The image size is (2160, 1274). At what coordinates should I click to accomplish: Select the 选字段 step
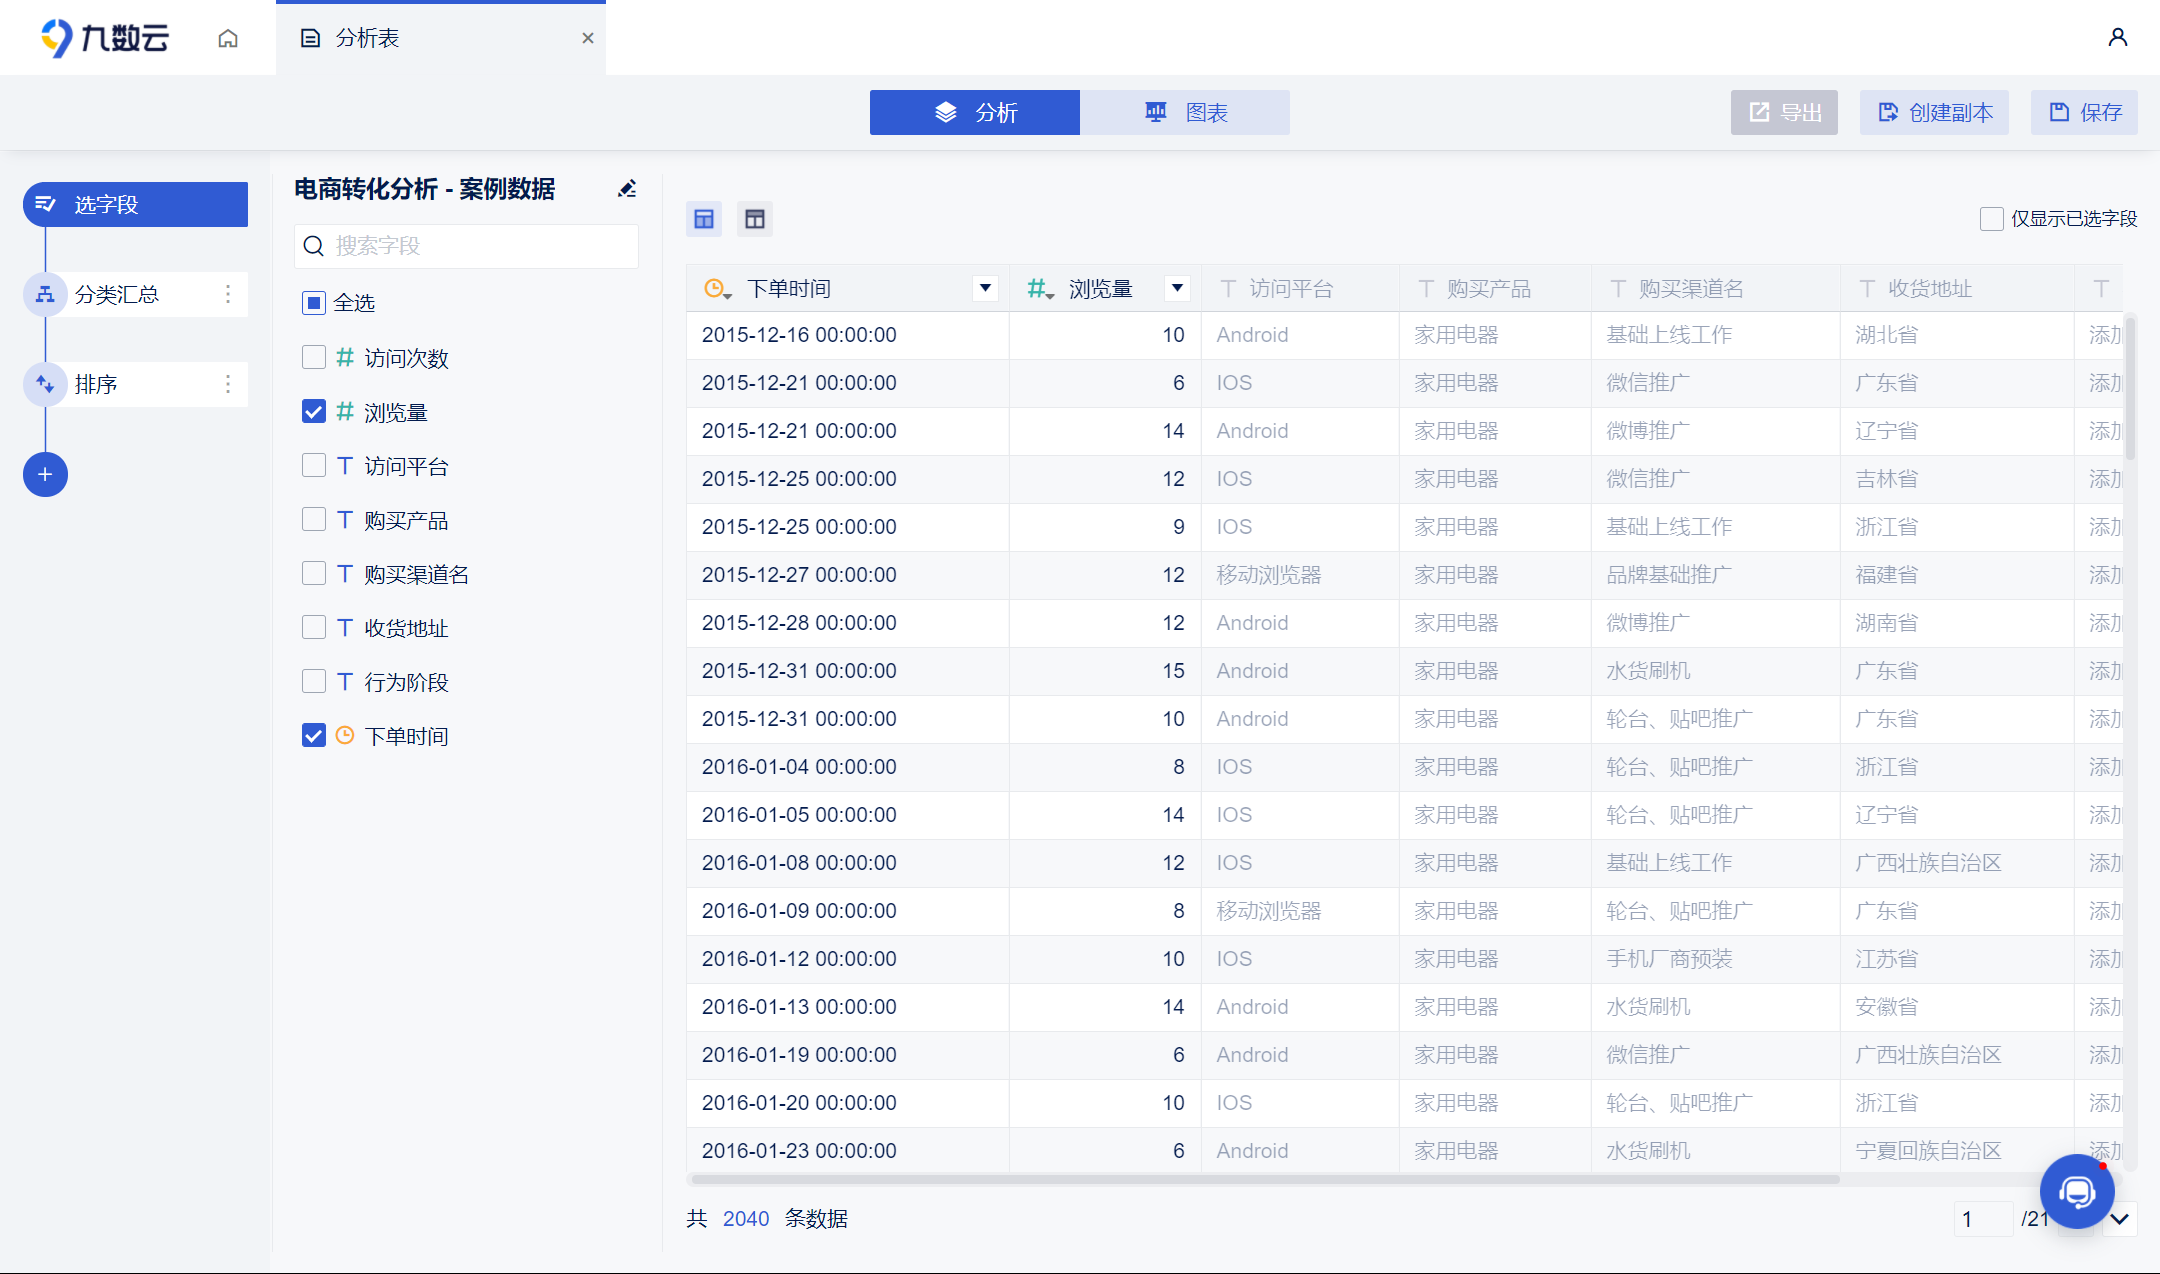point(136,204)
